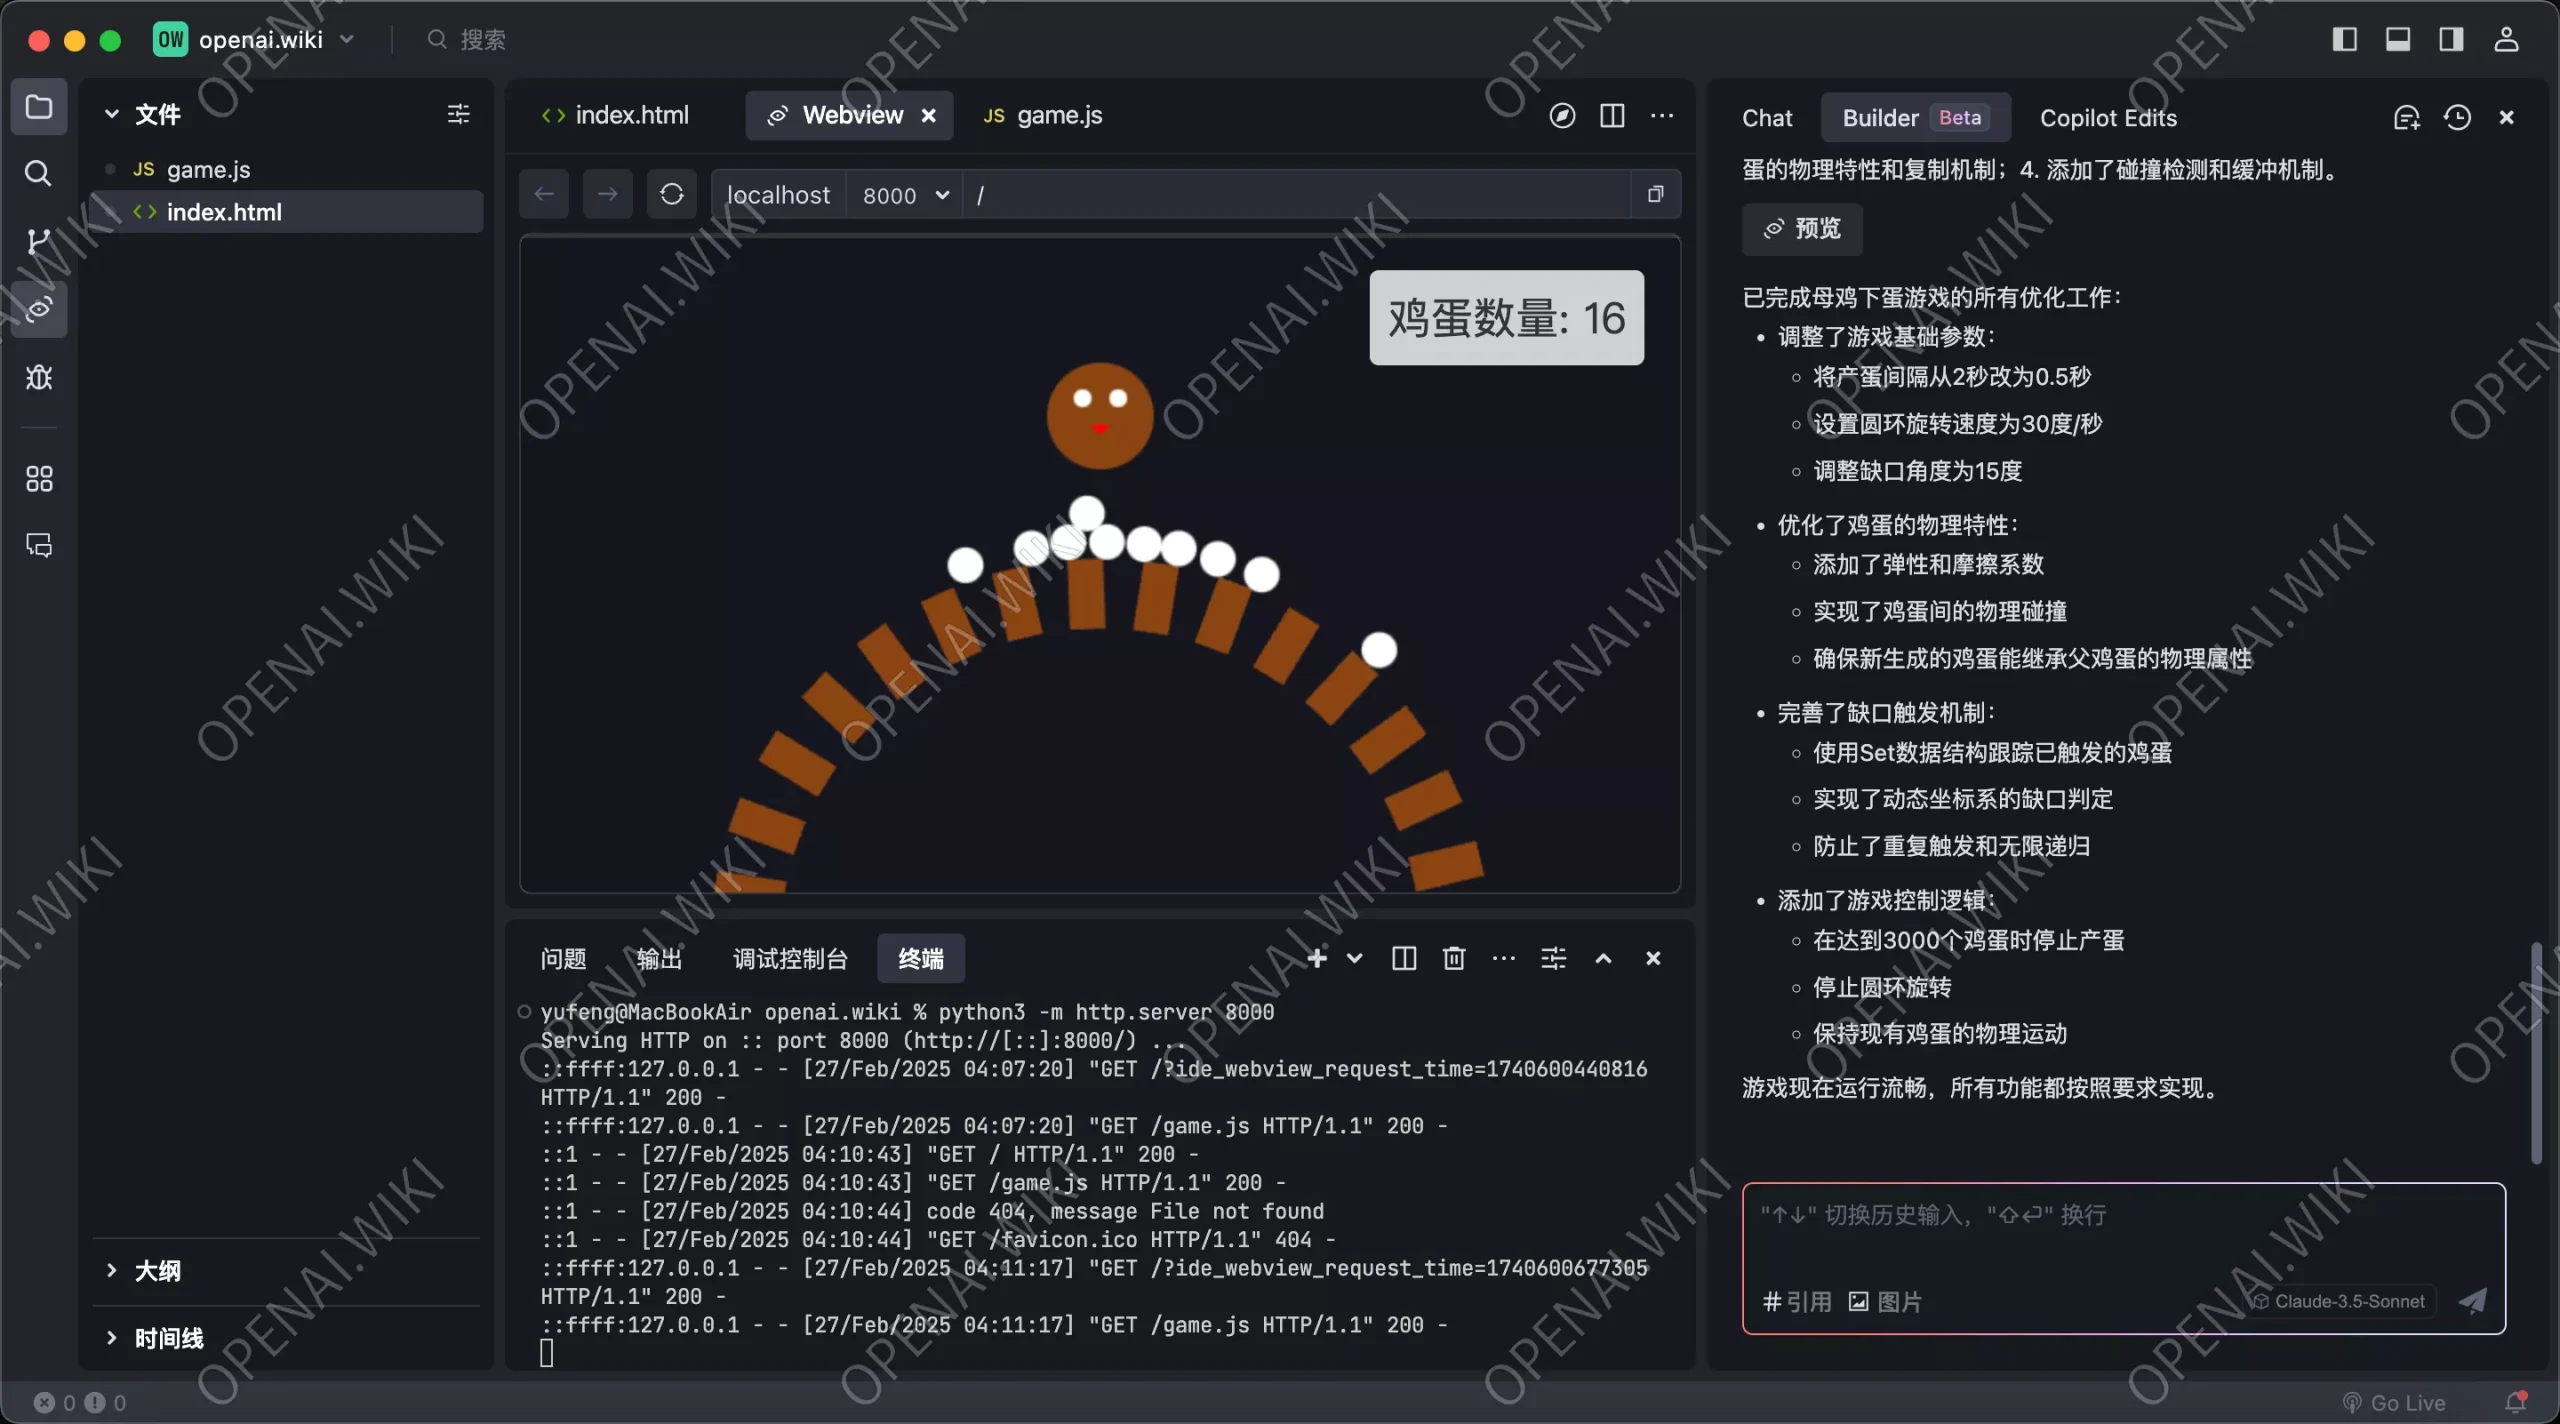Open terminal panel settings sliders icon
The height and width of the screenshot is (1424, 2560).
(x=1553, y=958)
